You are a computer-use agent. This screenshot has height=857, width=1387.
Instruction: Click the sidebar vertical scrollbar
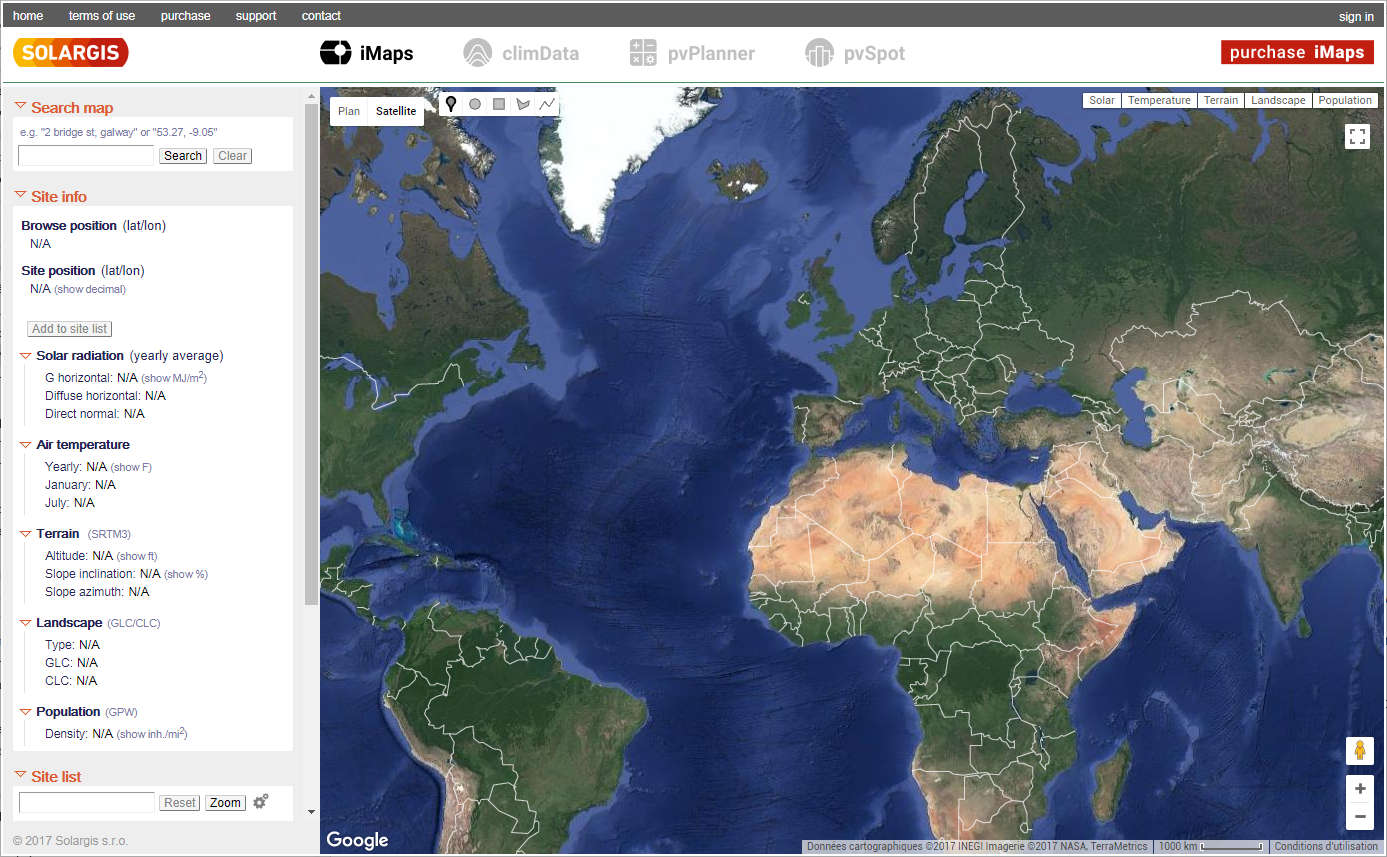[x=311, y=355]
